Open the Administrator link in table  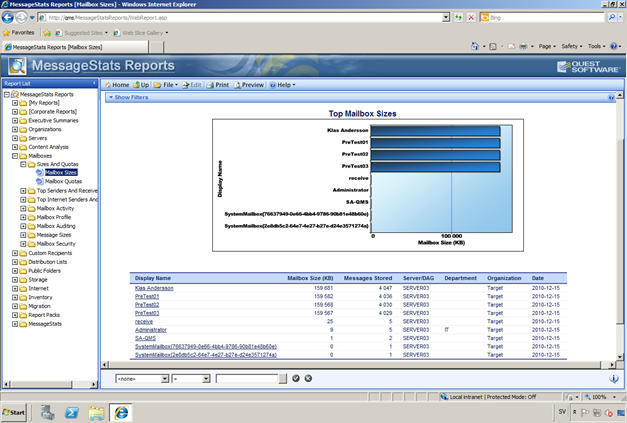(x=150, y=330)
